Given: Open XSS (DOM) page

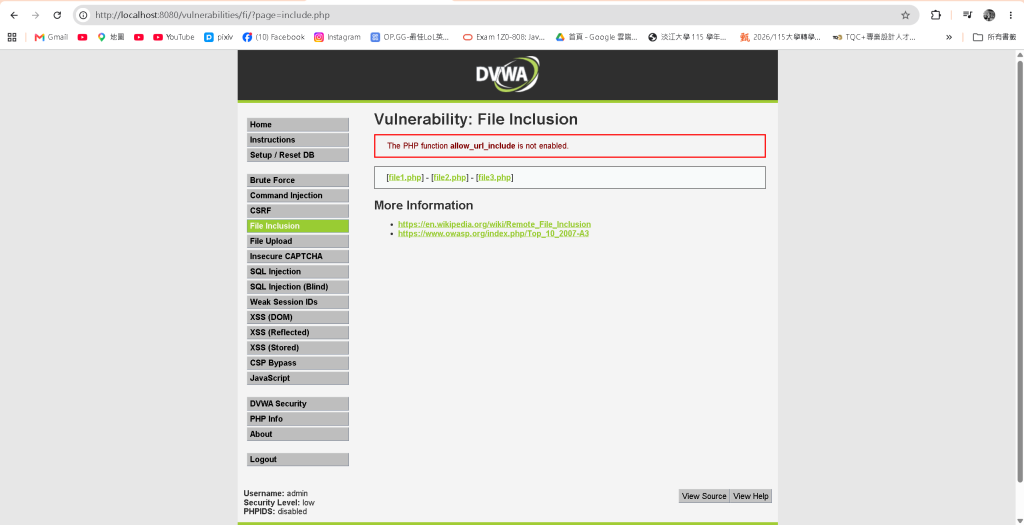Looking at the screenshot, I should [x=298, y=317].
